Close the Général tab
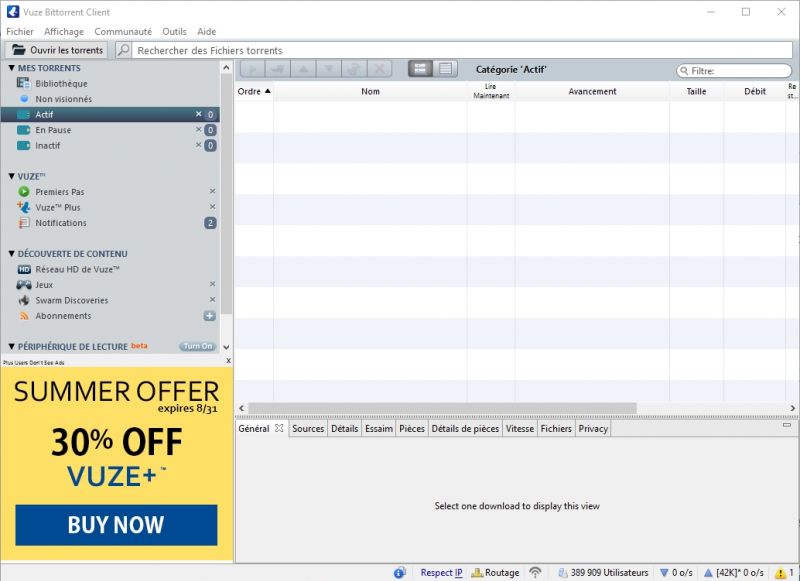This screenshot has height=581, width=800. (279, 428)
